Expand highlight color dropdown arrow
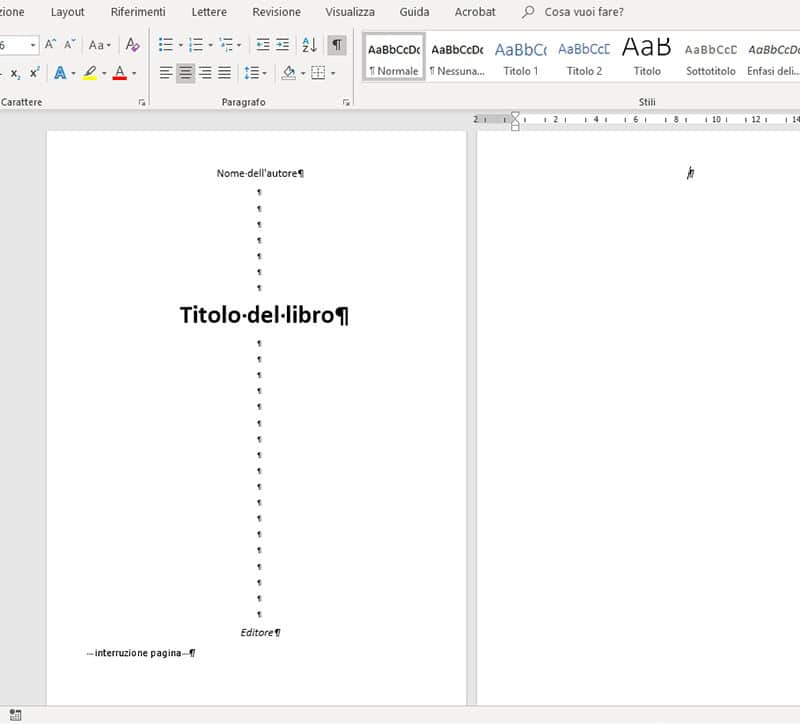This screenshot has width=800, height=724. click(x=104, y=73)
